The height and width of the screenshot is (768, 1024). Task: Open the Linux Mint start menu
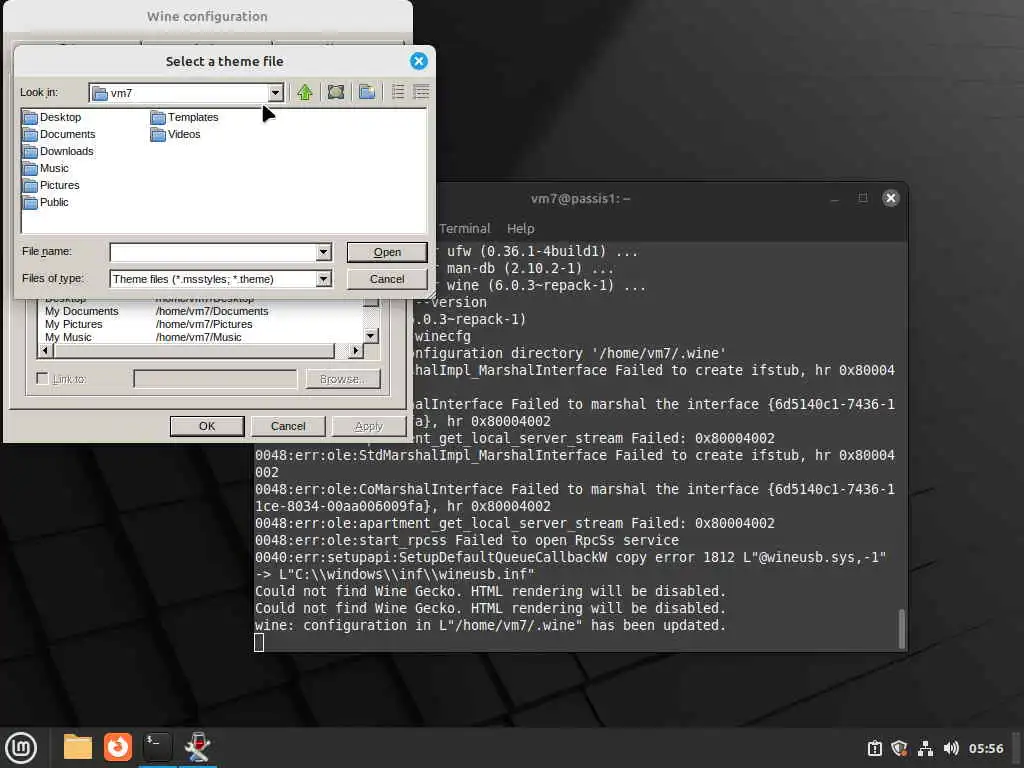pos(21,748)
